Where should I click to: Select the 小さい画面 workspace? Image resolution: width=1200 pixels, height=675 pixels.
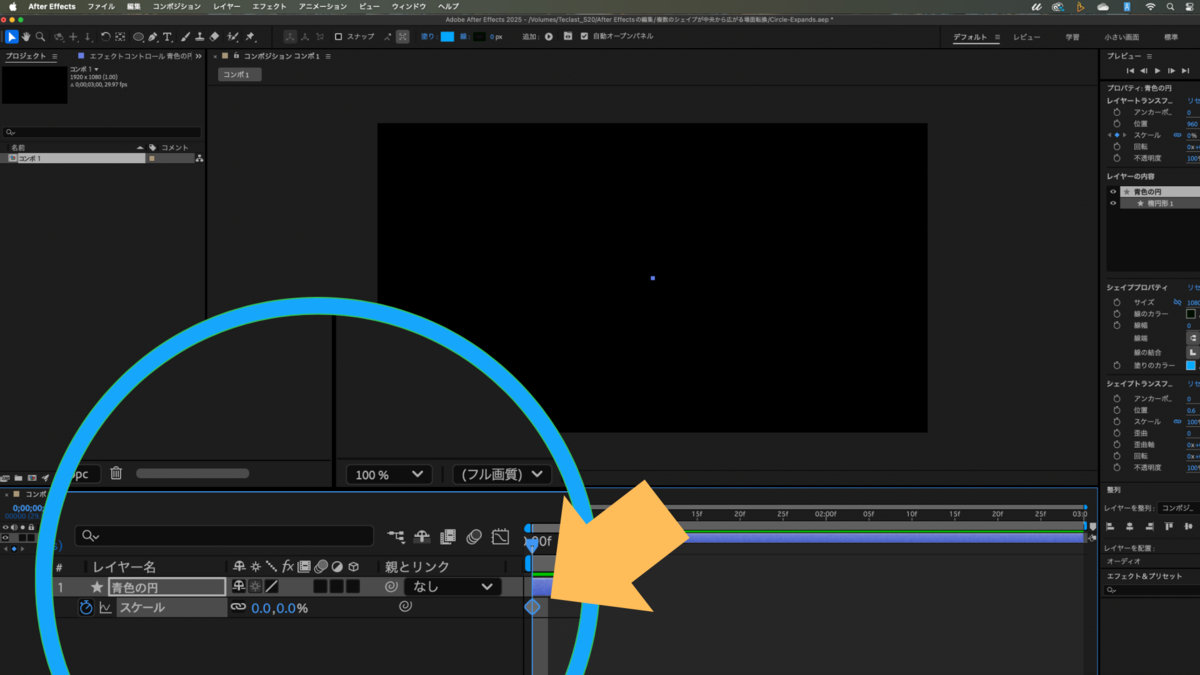[x=1121, y=37]
